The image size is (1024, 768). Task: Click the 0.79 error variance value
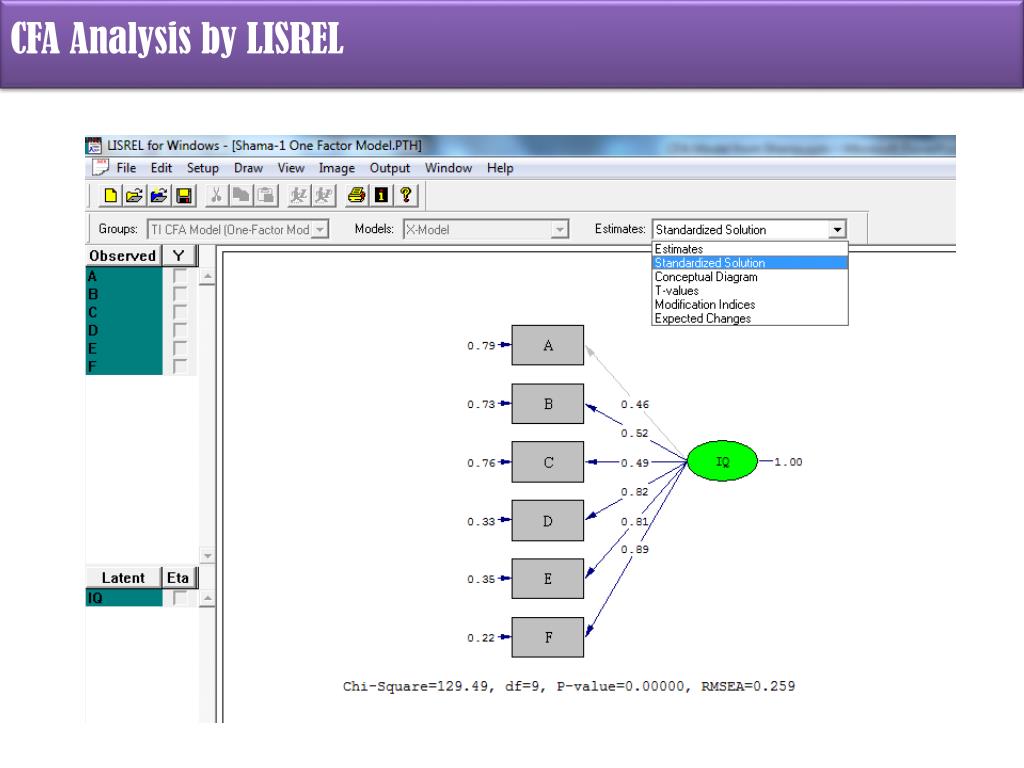coord(481,345)
